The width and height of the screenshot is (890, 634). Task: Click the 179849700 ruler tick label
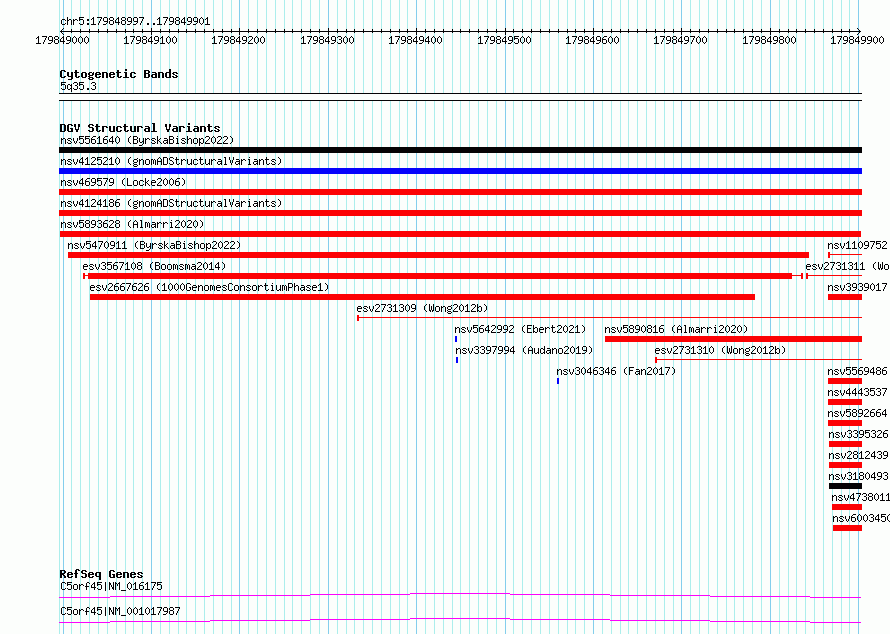(680, 40)
